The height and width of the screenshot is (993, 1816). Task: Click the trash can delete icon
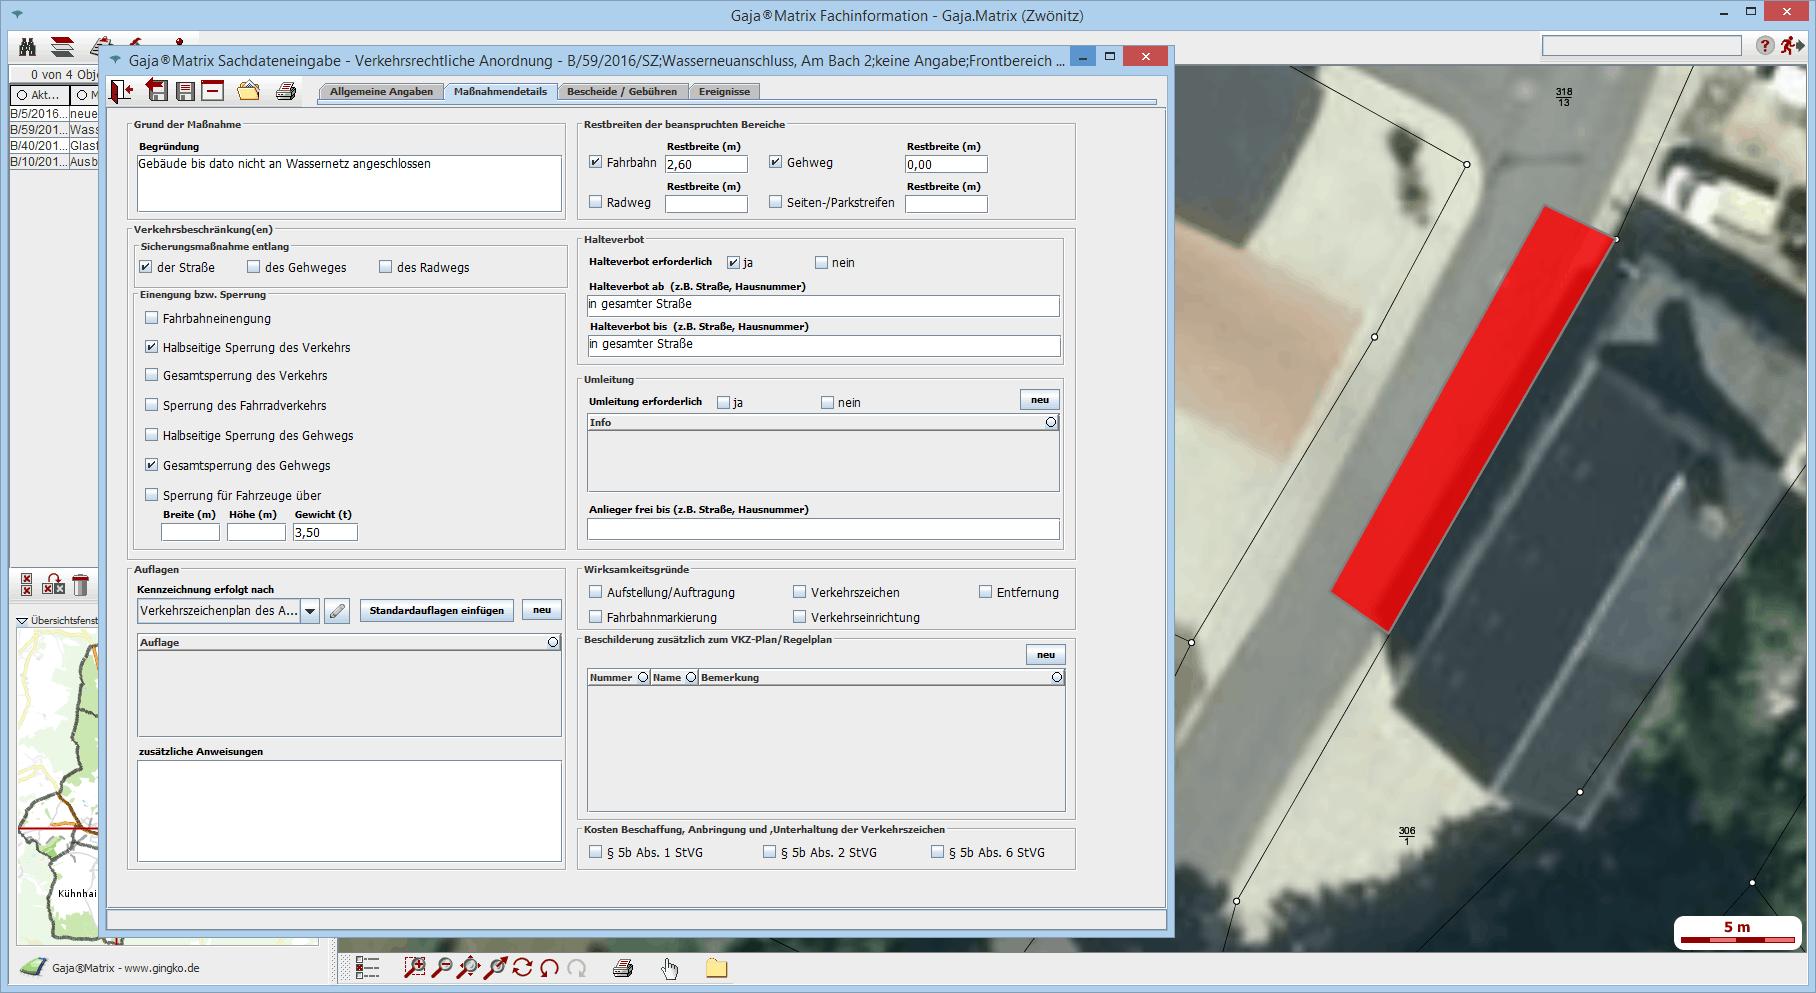point(81,585)
